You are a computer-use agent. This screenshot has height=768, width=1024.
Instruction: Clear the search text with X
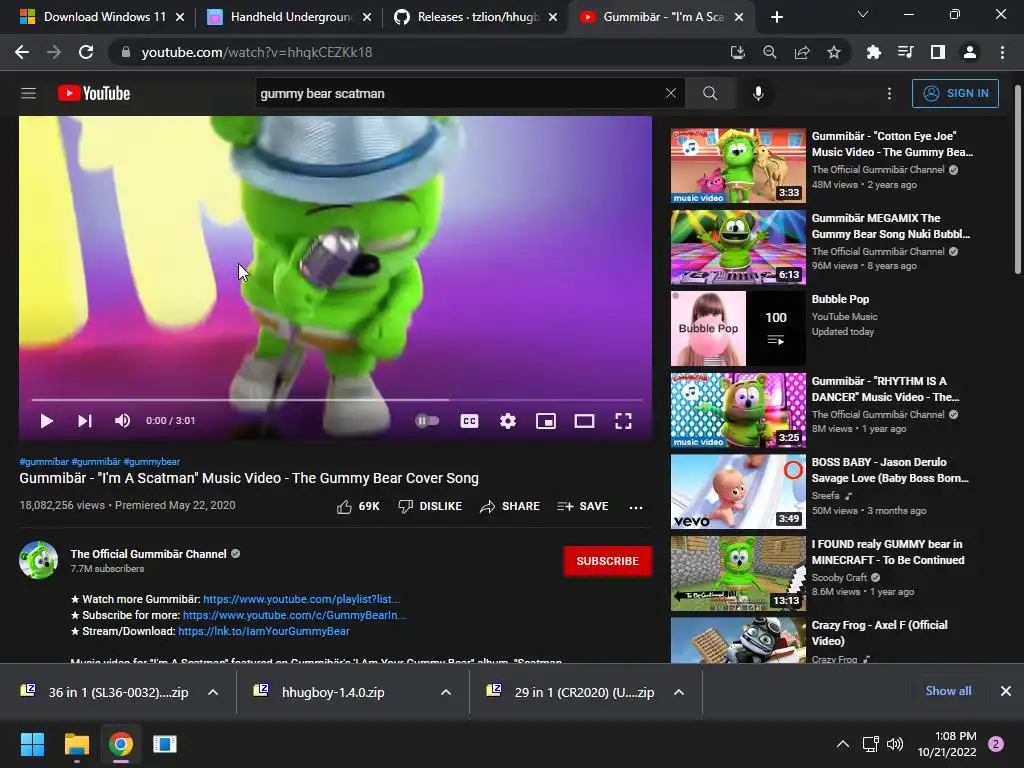671,93
